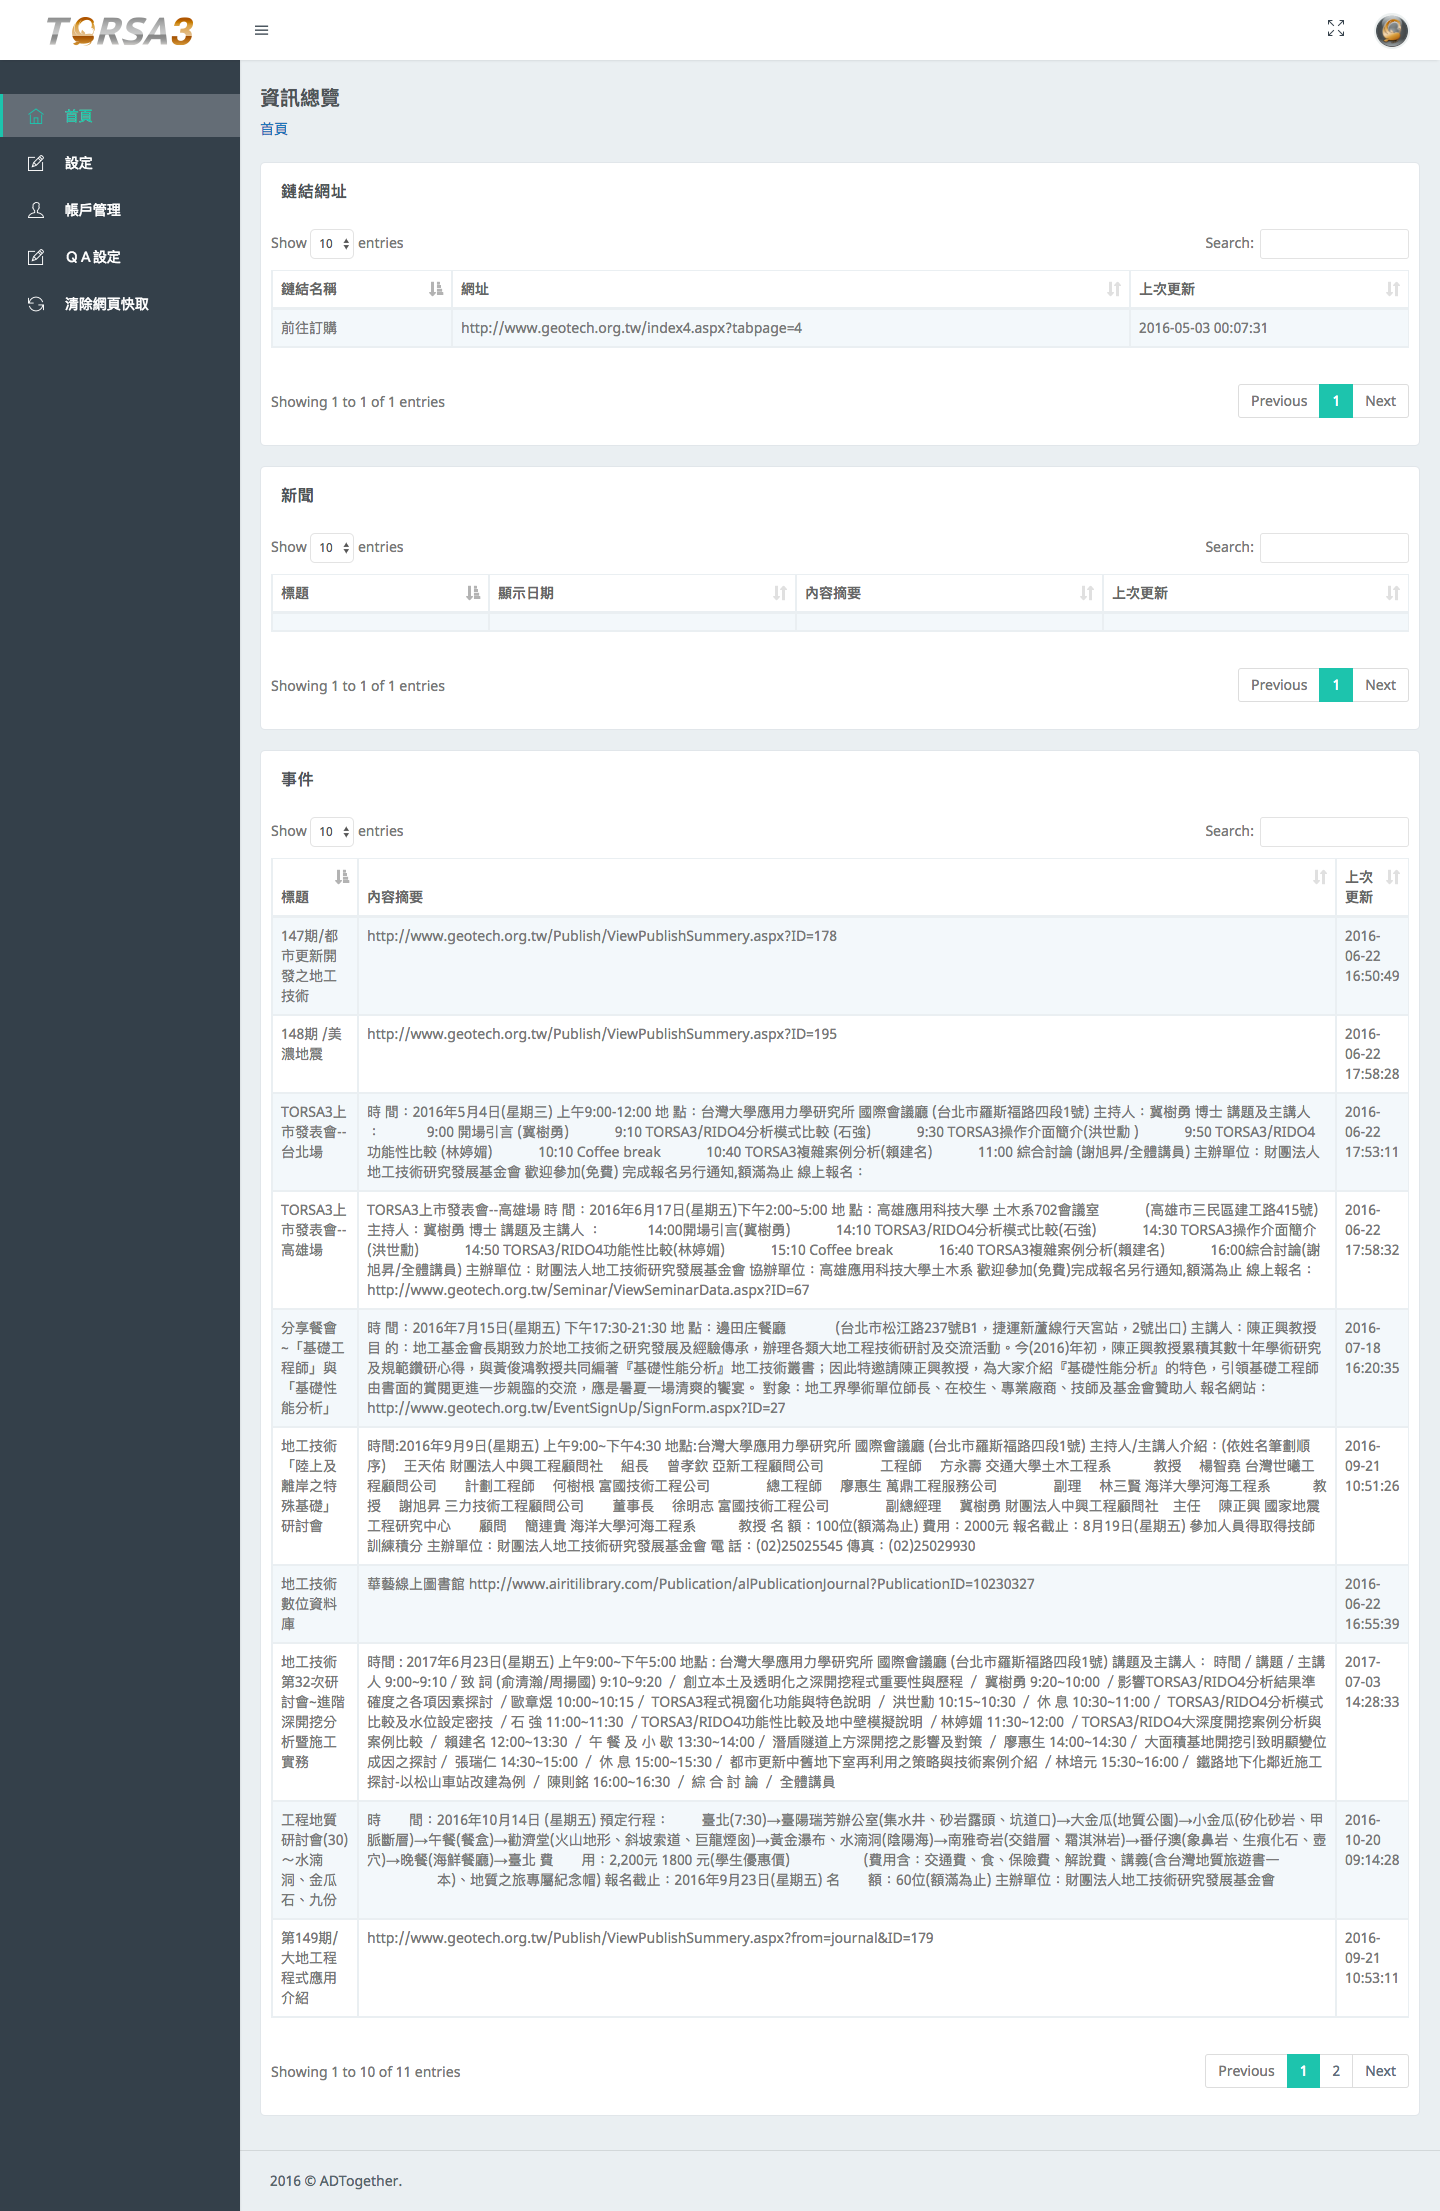This screenshot has height=2211, width=1440.
Task: Sort news table by 顯示日期 sort icon
Action: point(780,593)
